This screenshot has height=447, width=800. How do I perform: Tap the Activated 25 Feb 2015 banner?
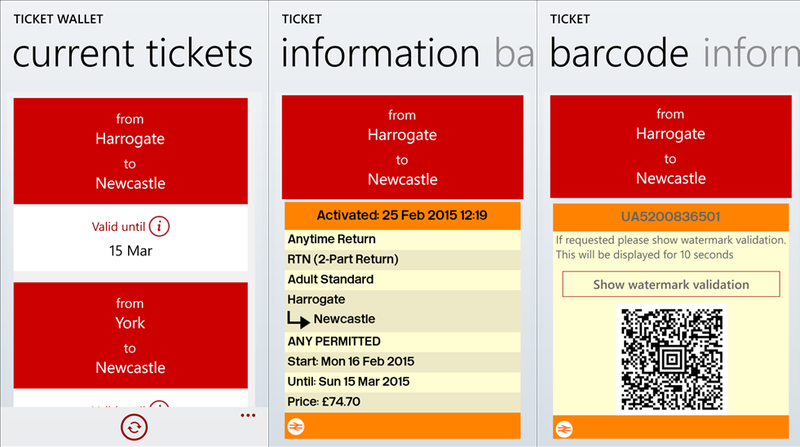point(402,215)
